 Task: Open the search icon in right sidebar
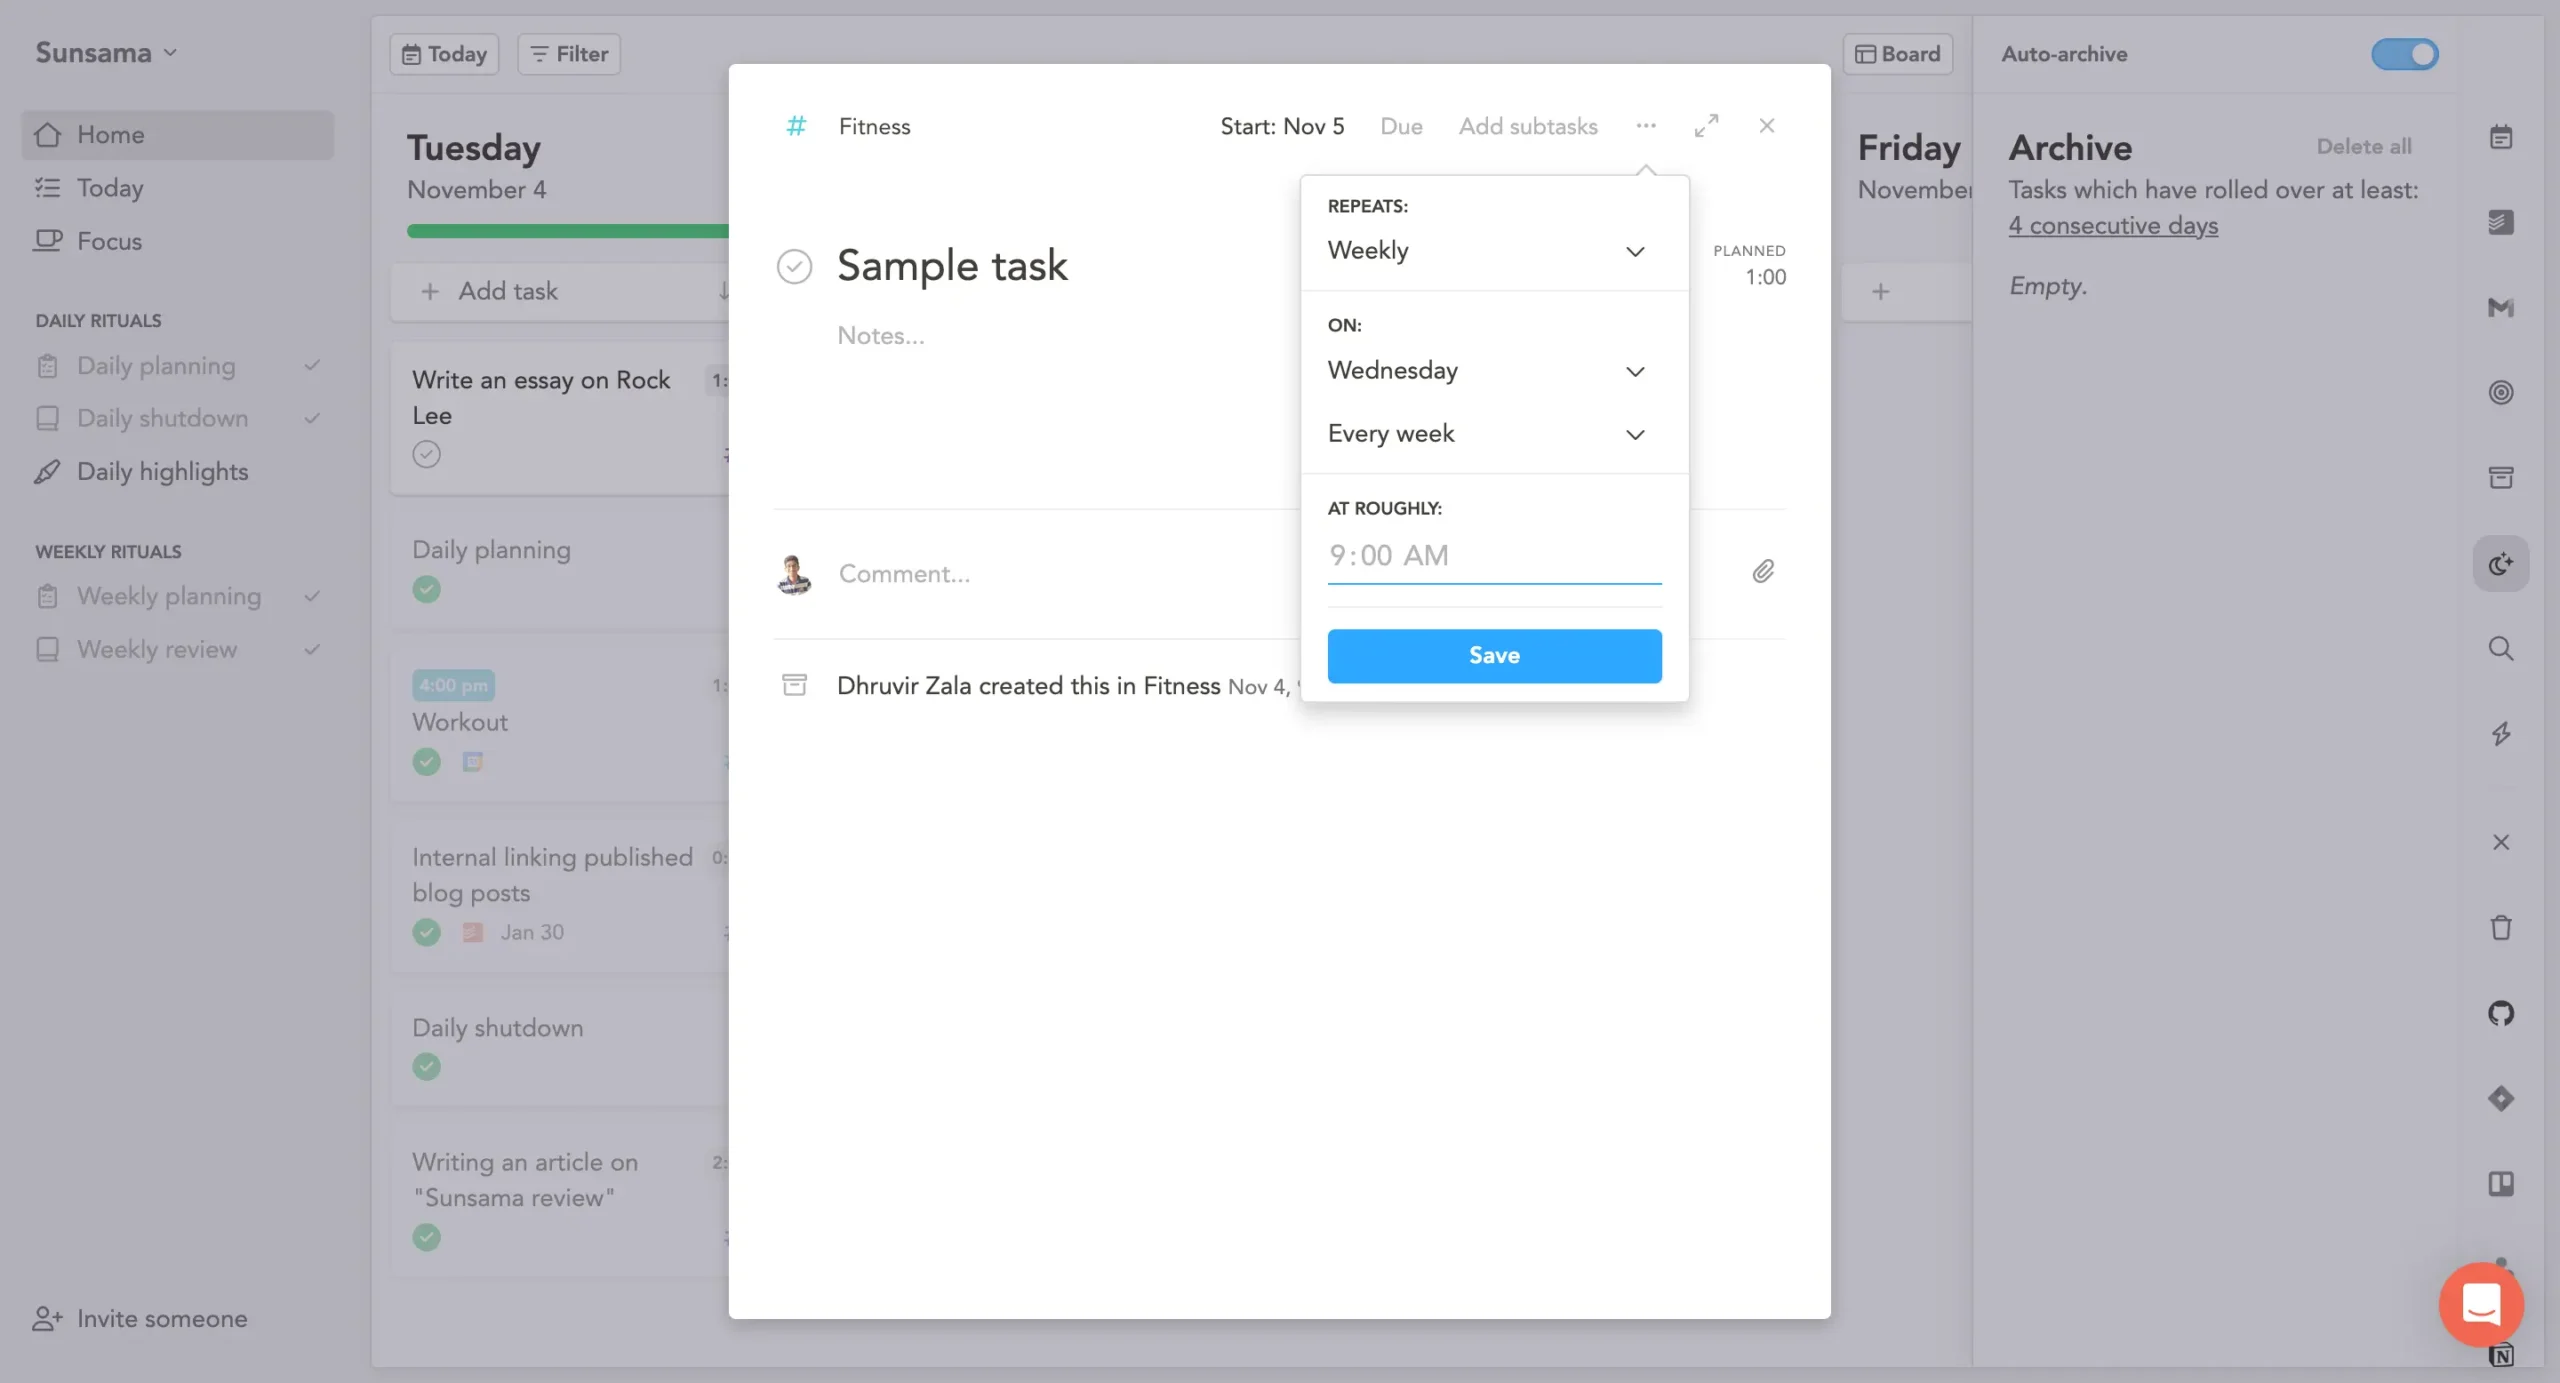(2500, 648)
